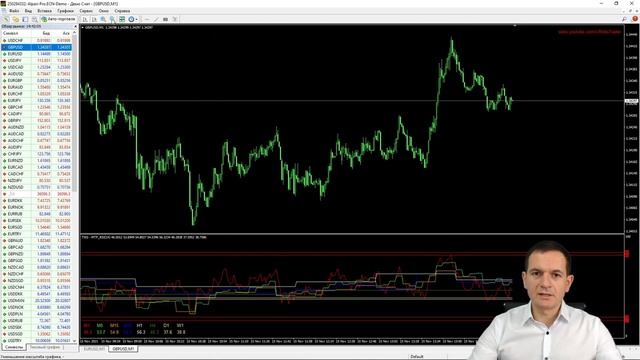
Task: Click the current price label on price scale
Action: pyautogui.click(x=631, y=101)
